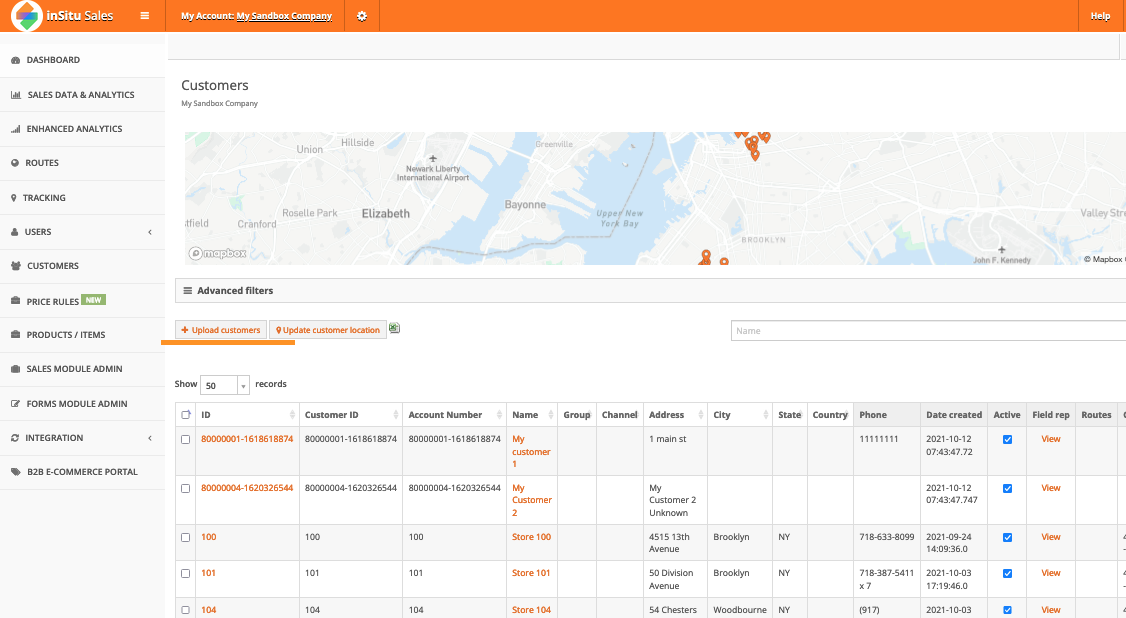Click the hamburger menu icon in header

click(145, 16)
